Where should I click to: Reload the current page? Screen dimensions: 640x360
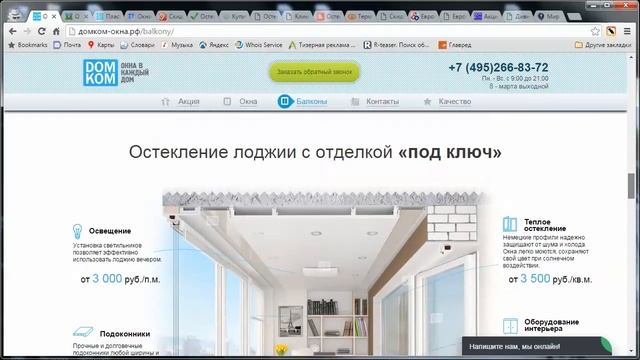41,31
